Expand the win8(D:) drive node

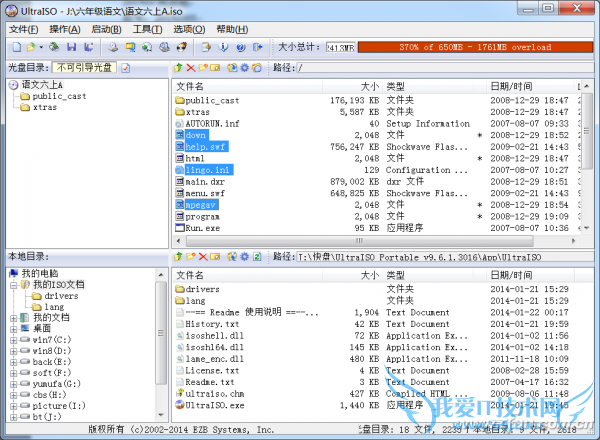point(14,351)
